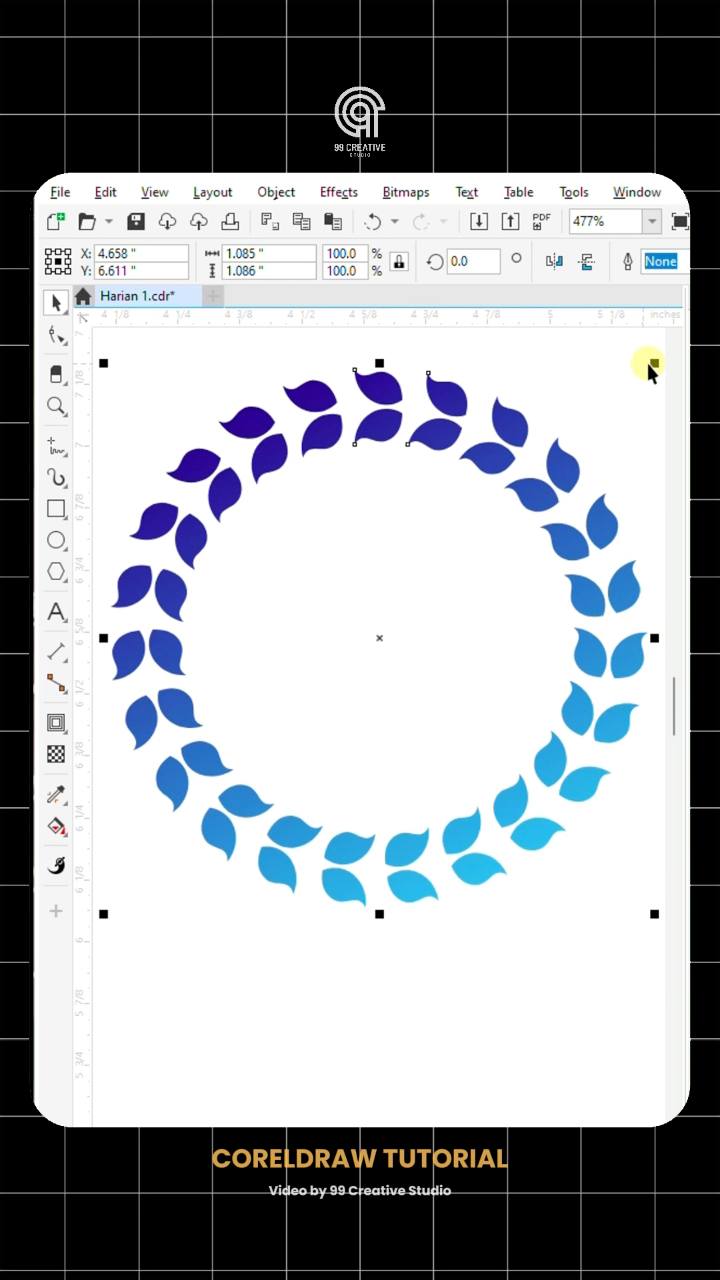Screen dimensions: 720x1280
Task: Print the document
Action: click(230, 221)
